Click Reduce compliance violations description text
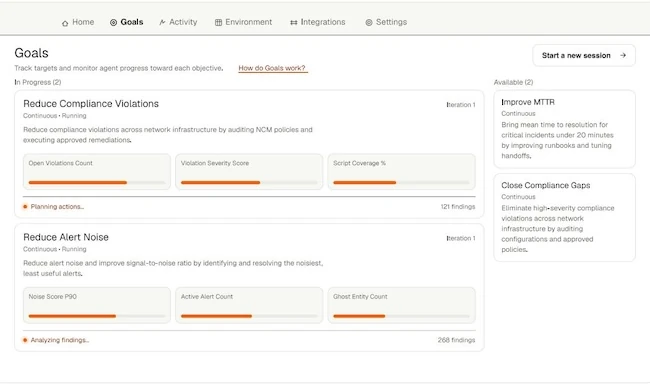The width and height of the screenshot is (650, 385). click(168, 135)
